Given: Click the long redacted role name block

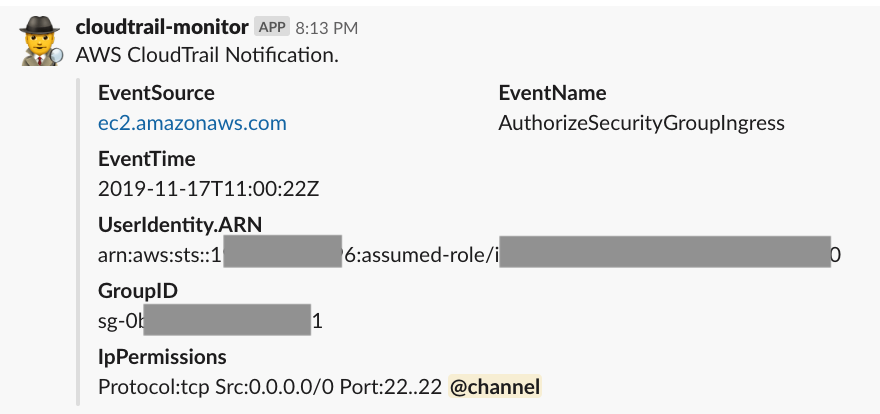Looking at the screenshot, I should (x=664, y=251).
